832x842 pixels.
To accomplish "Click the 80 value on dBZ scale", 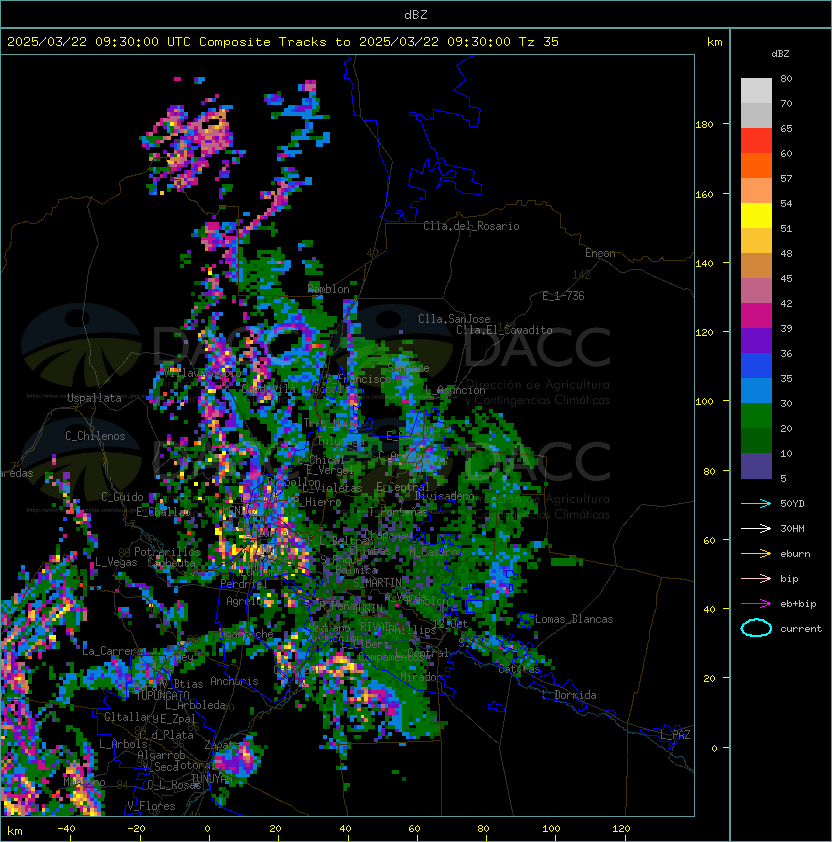I will point(786,78).
